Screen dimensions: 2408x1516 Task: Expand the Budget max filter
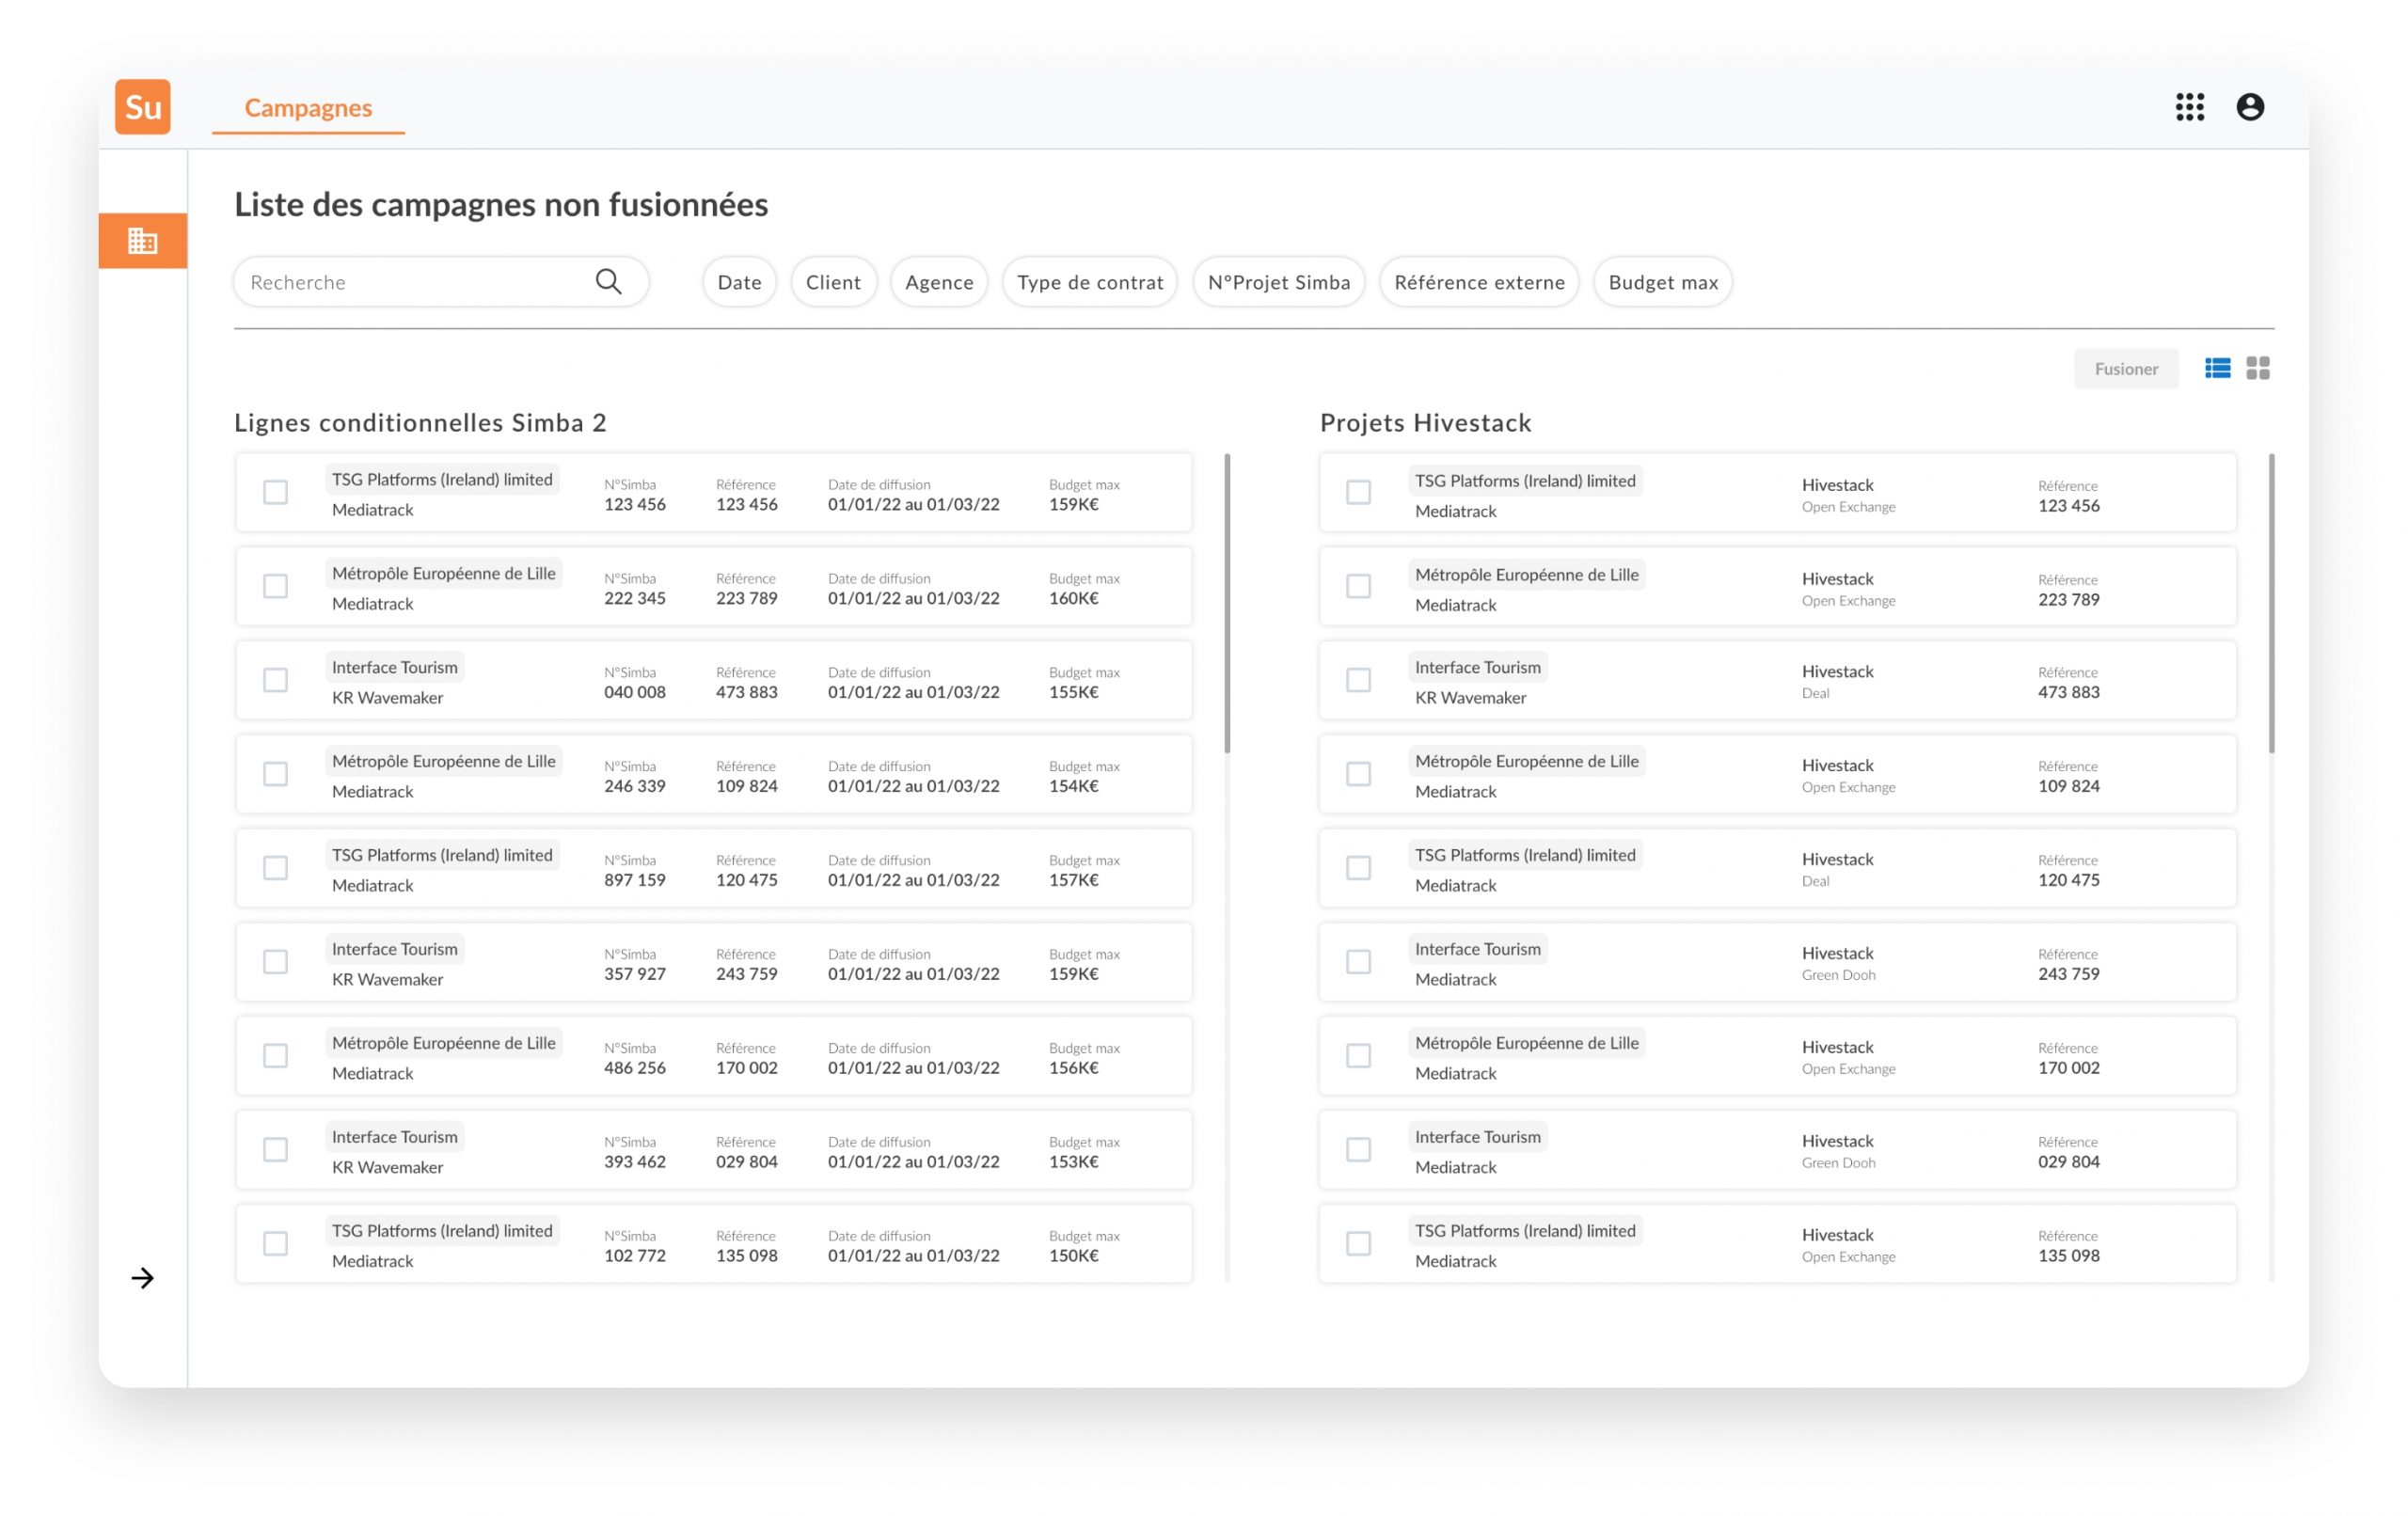(x=1662, y=282)
